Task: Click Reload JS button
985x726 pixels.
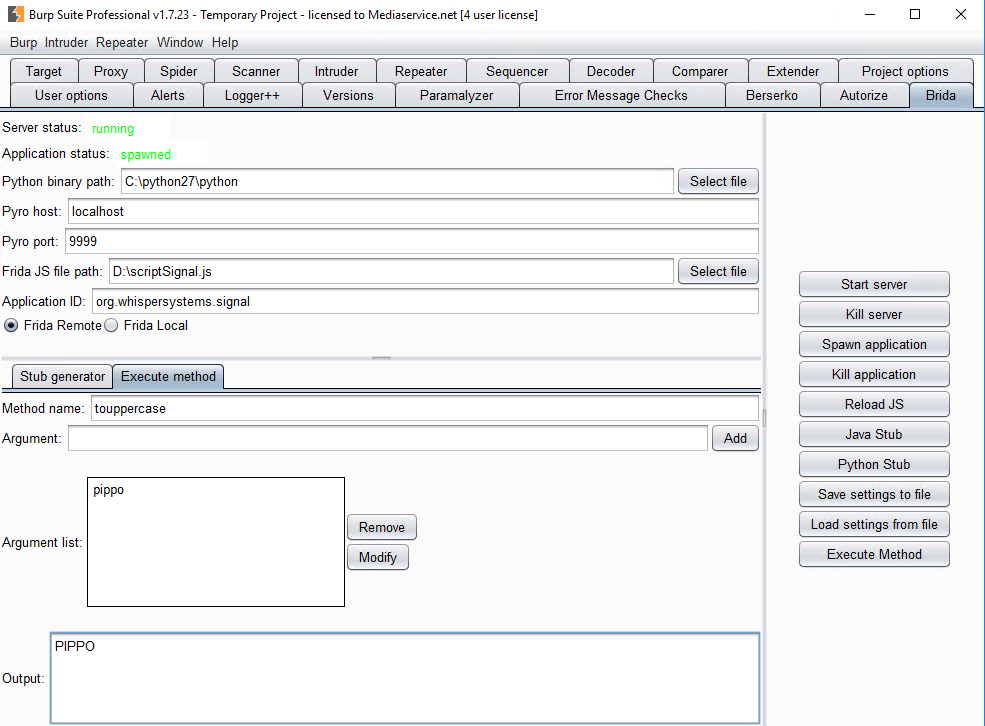Action: point(874,405)
